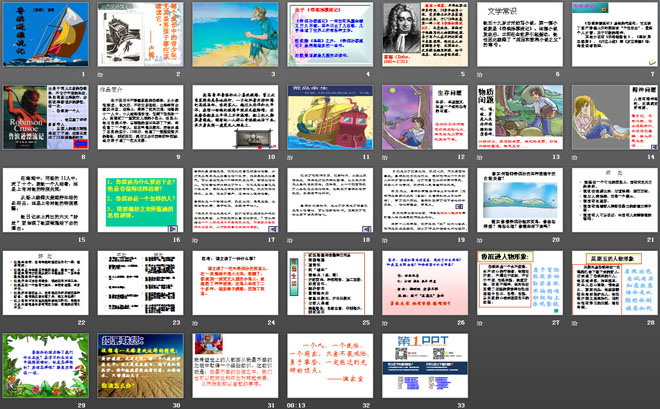Viewport: 660px width, 409px height.
Task: Select slide 11 with the red ship
Action: [x=329, y=117]
